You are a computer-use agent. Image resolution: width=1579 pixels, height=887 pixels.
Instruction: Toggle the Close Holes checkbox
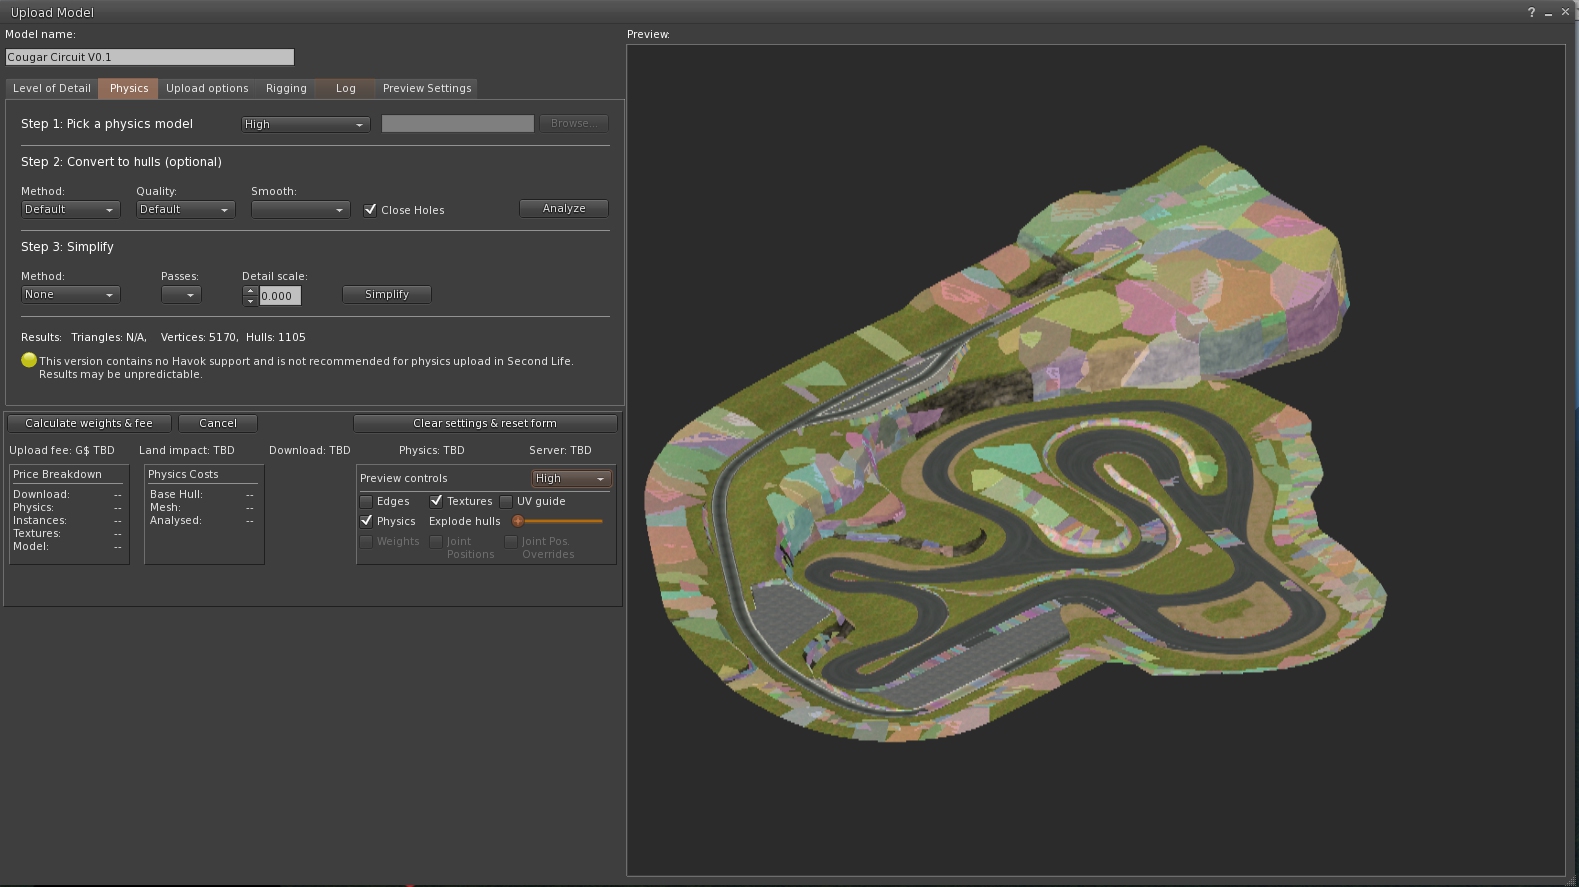click(370, 209)
